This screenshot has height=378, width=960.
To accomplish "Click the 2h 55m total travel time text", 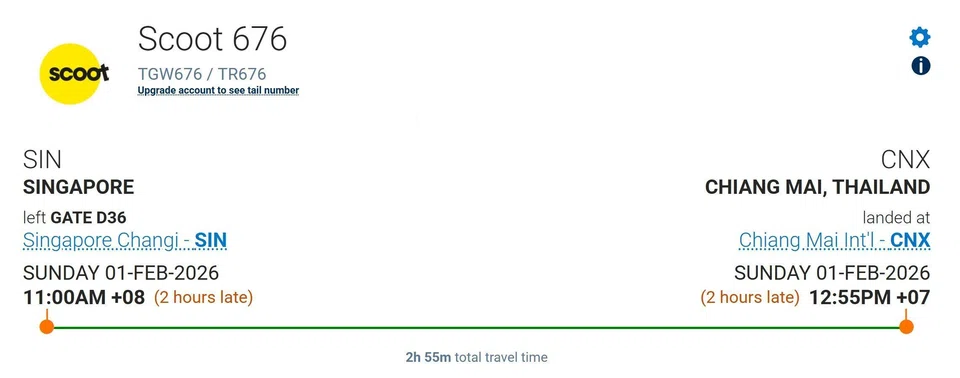I will click(x=476, y=357).
